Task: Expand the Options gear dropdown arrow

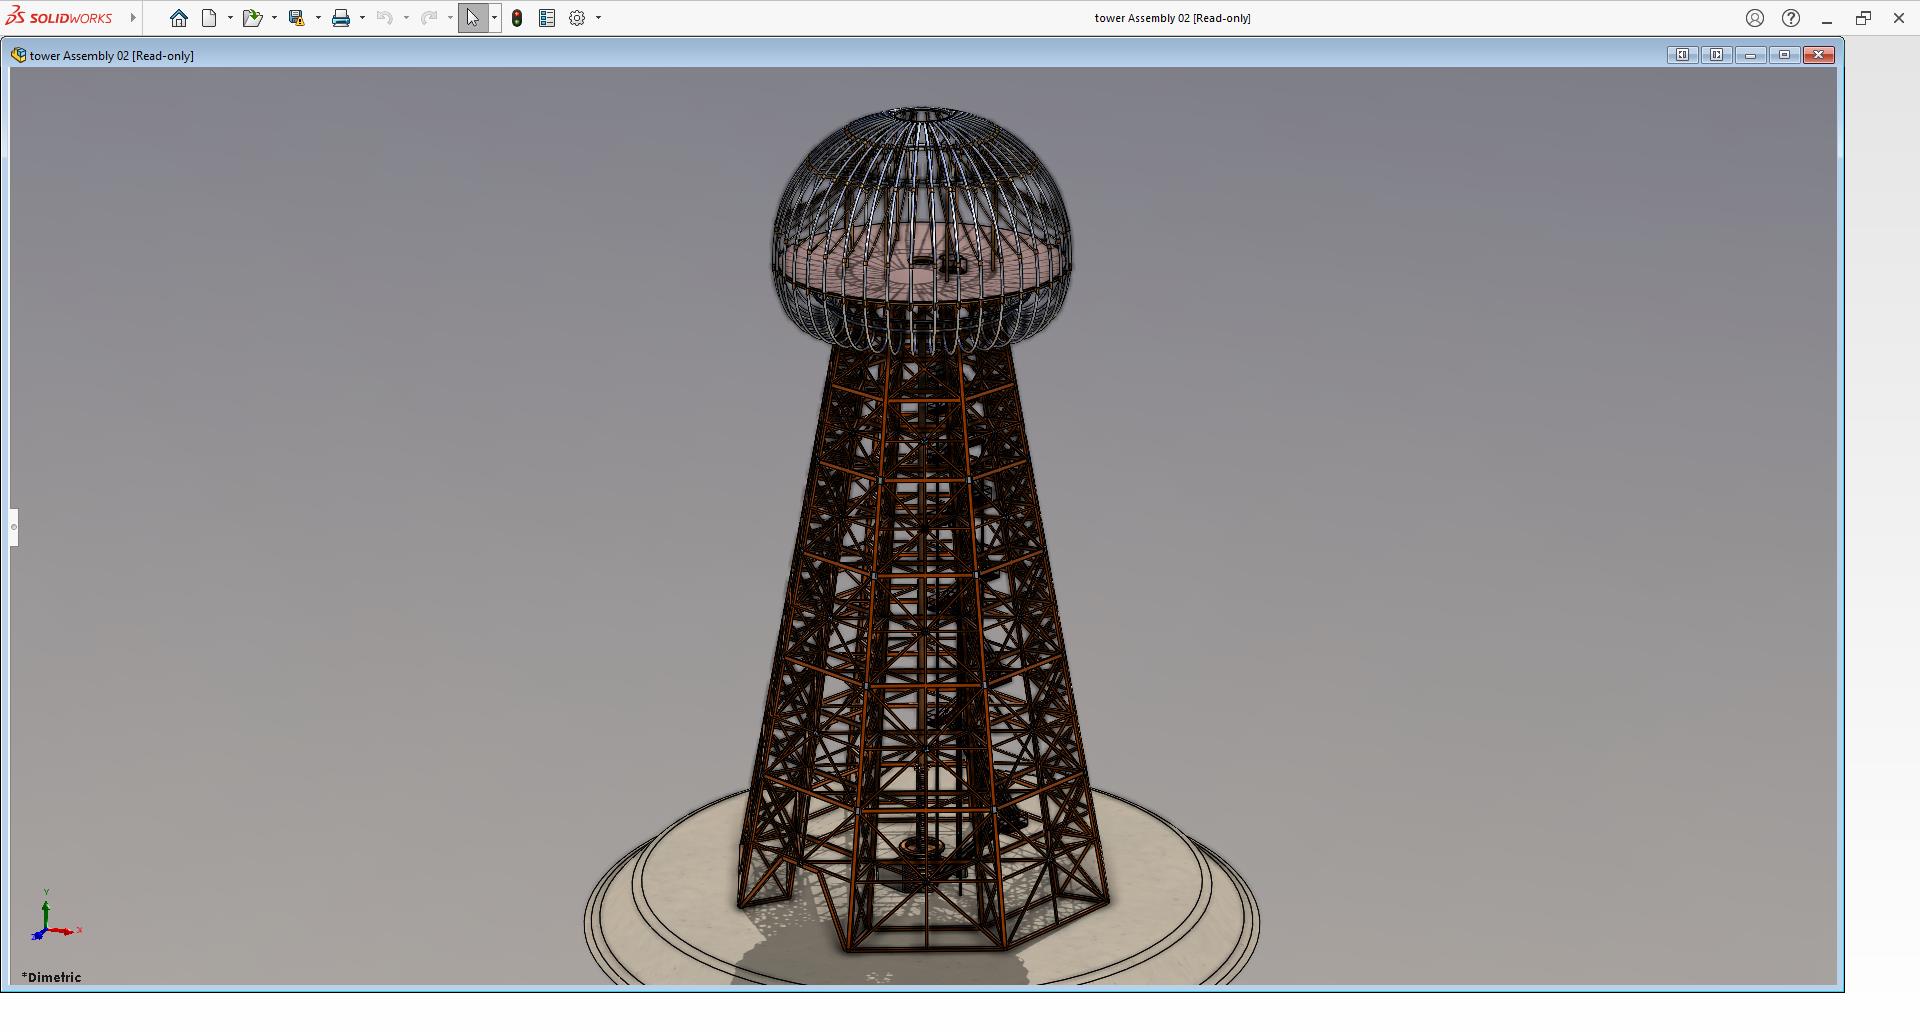Action: (x=599, y=18)
